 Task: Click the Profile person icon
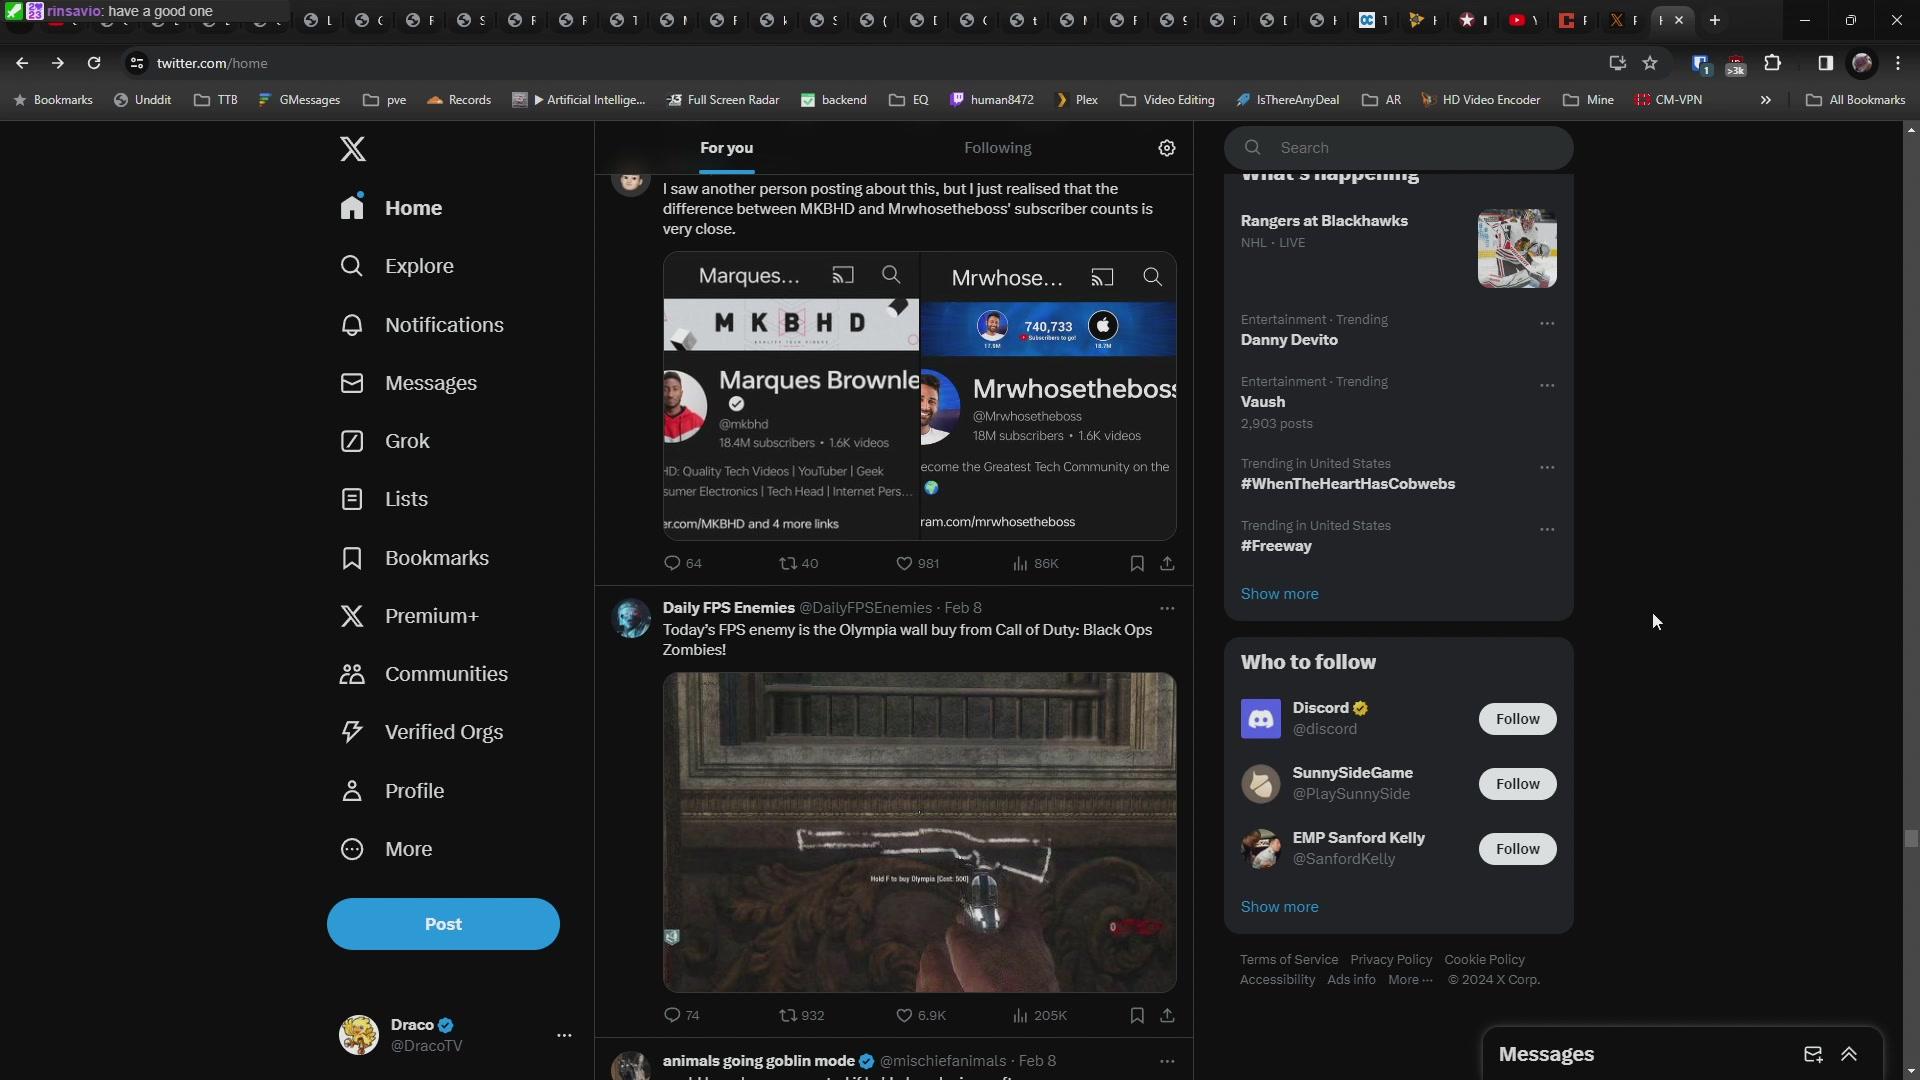coord(352,791)
